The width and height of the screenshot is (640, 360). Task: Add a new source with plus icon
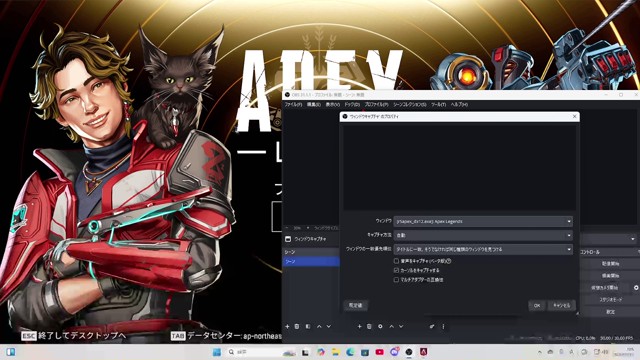[x=360, y=327]
